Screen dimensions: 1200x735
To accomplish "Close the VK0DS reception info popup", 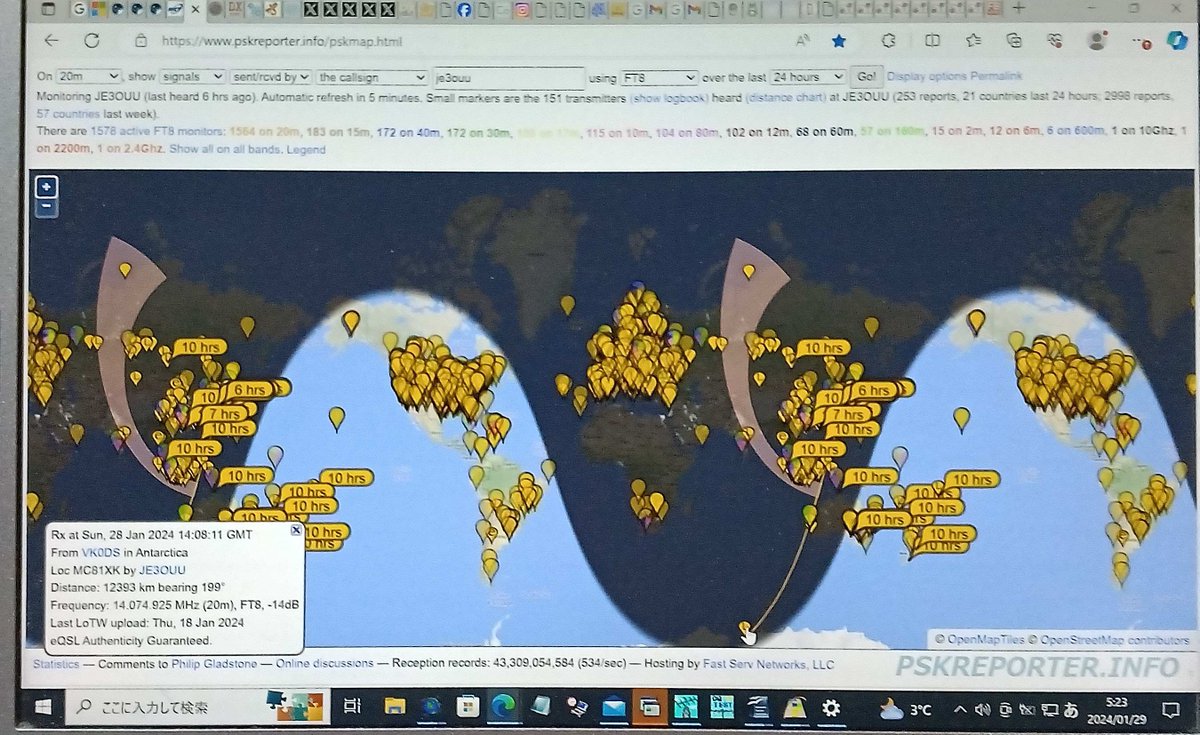I will [x=296, y=531].
